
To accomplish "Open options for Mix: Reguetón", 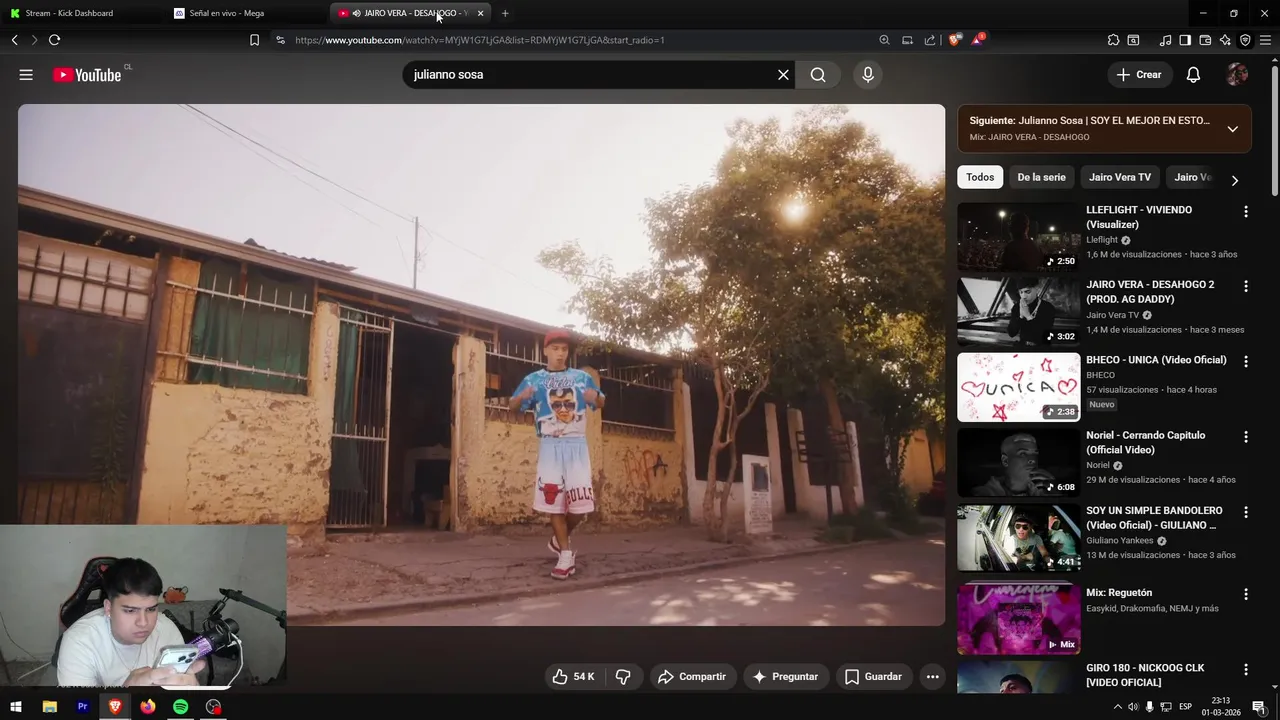I will tap(1245, 594).
